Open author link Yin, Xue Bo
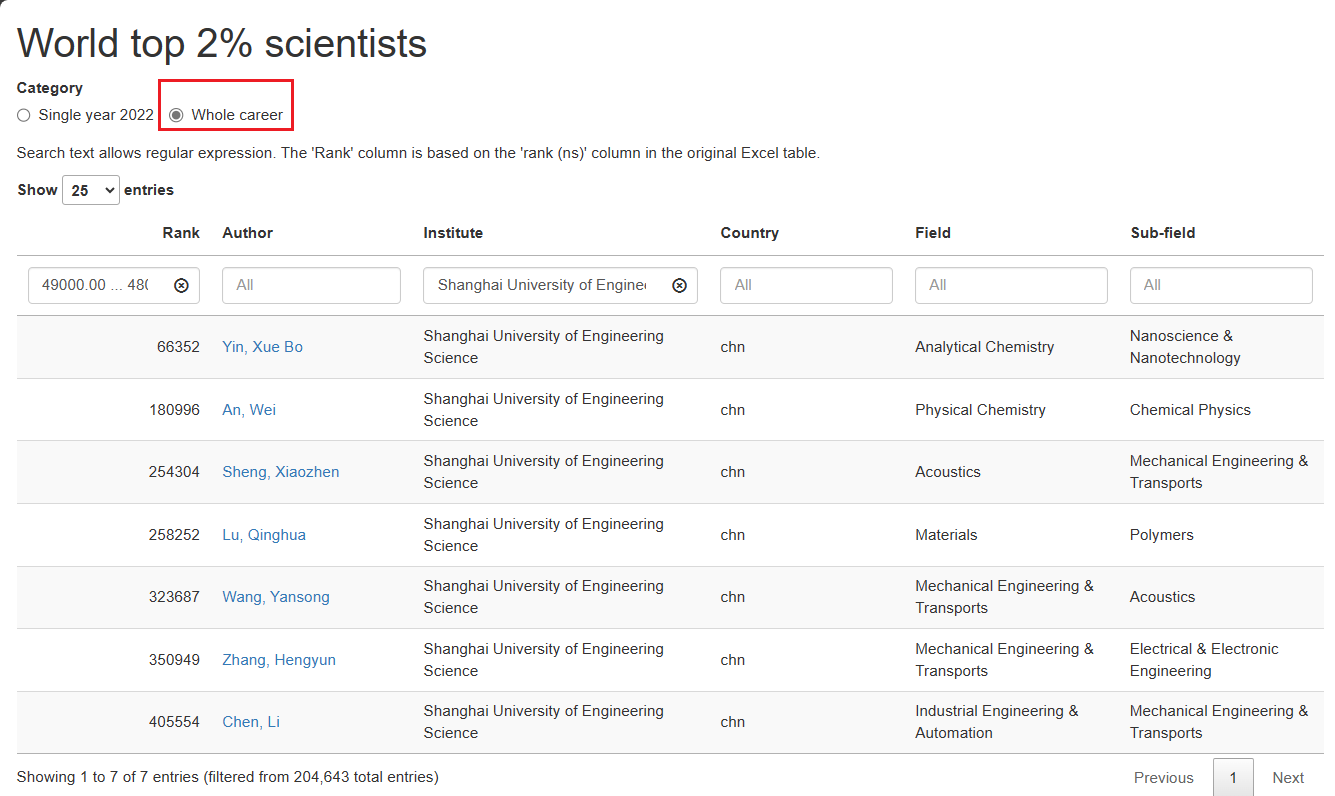 [262, 347]
